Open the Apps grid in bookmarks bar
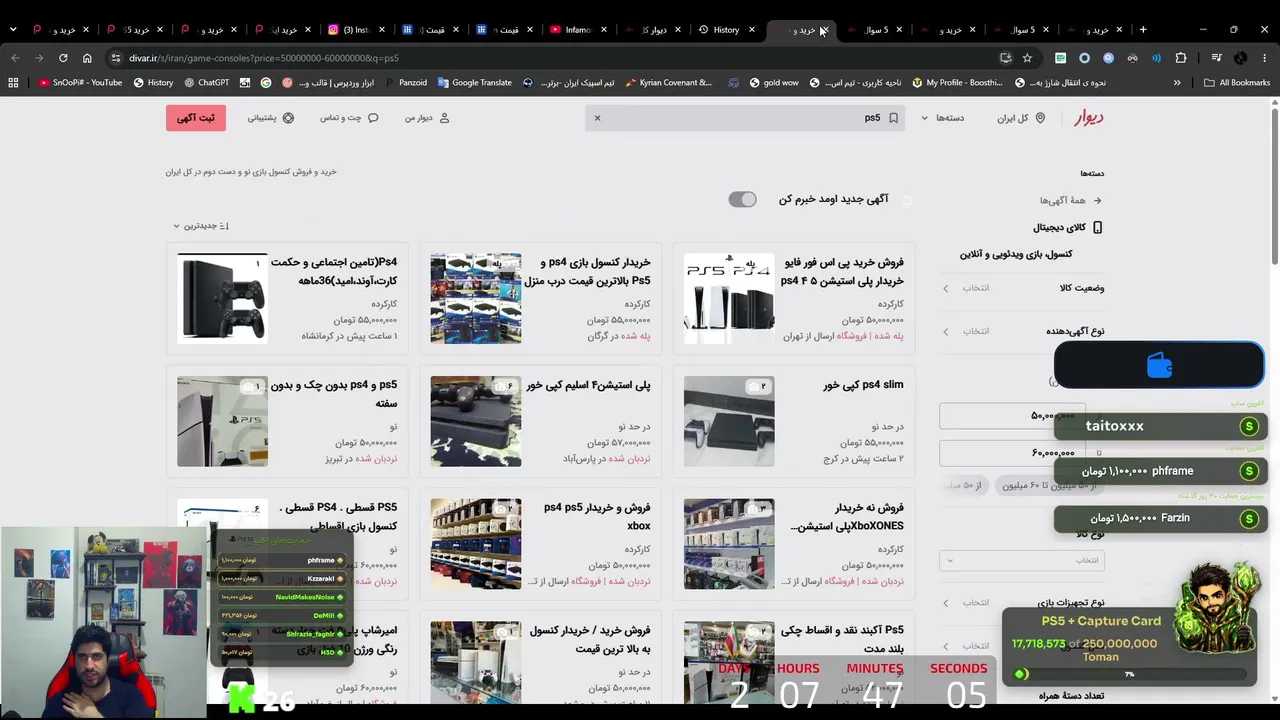Screen dimensions: 1280x720 tap(13, 83)
